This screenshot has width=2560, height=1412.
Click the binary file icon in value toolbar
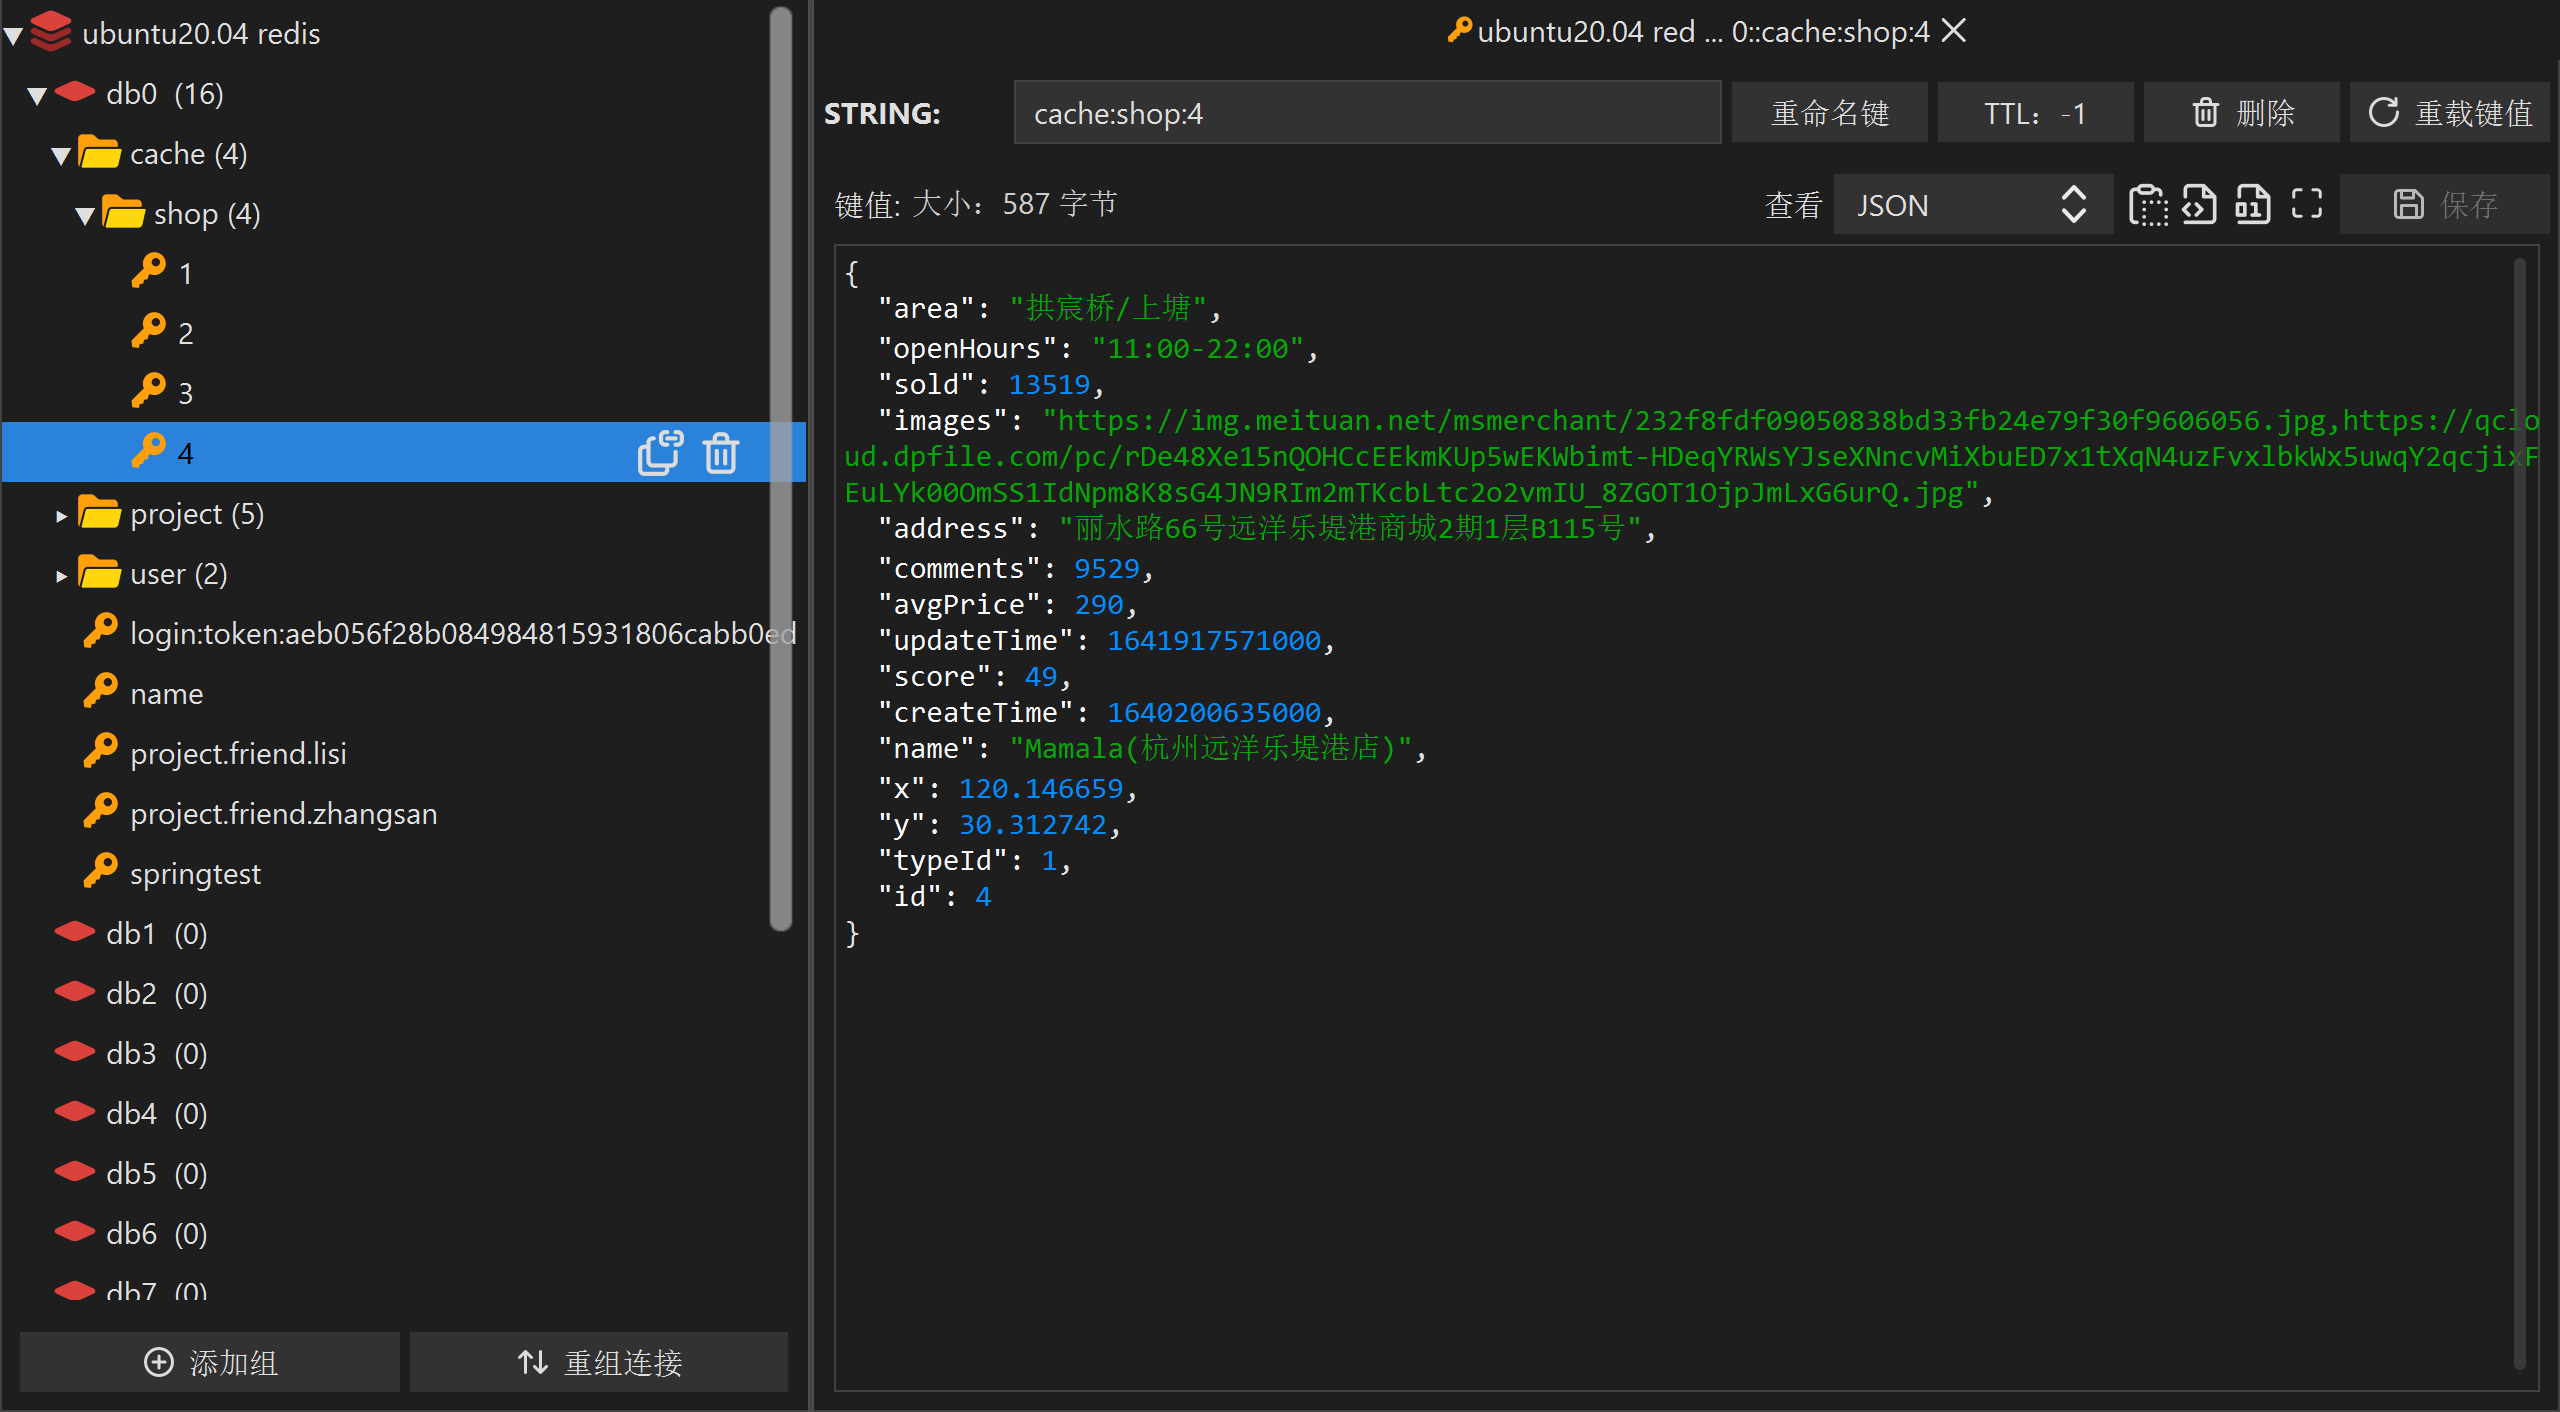tap(2252, 205)
